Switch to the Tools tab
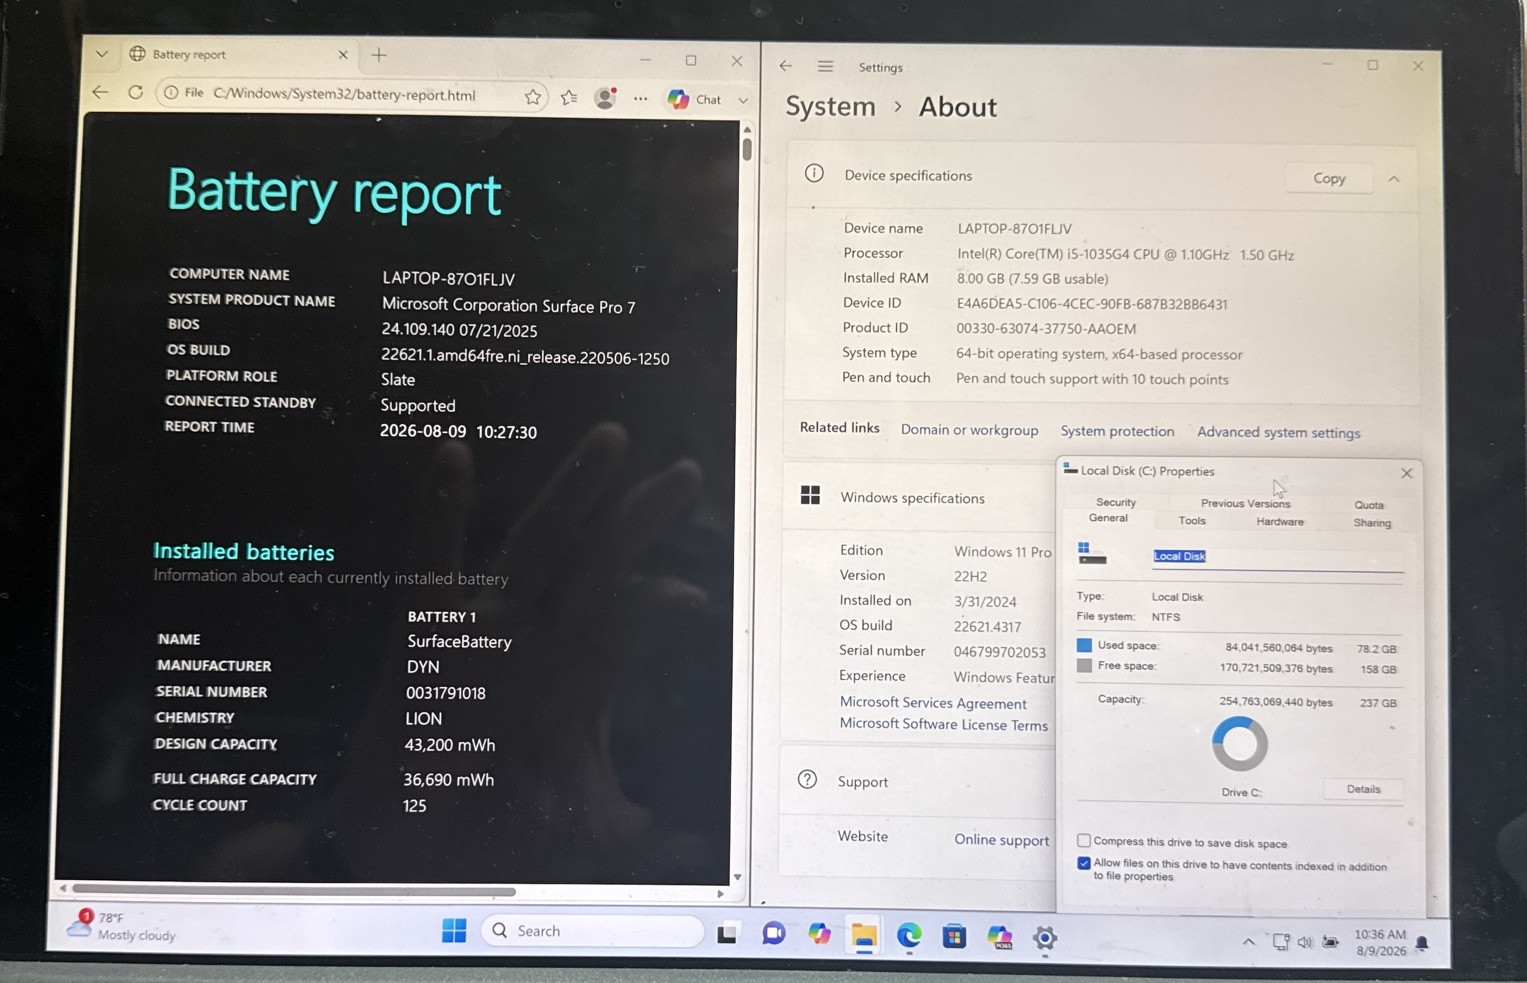The width and height of the screenshot is (1527, 983). tap(1192, 520)
